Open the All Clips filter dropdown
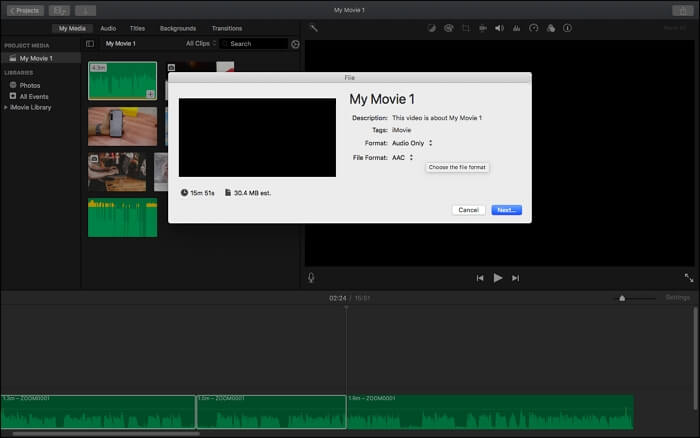 pyautogui.click(x=202, y=44)
